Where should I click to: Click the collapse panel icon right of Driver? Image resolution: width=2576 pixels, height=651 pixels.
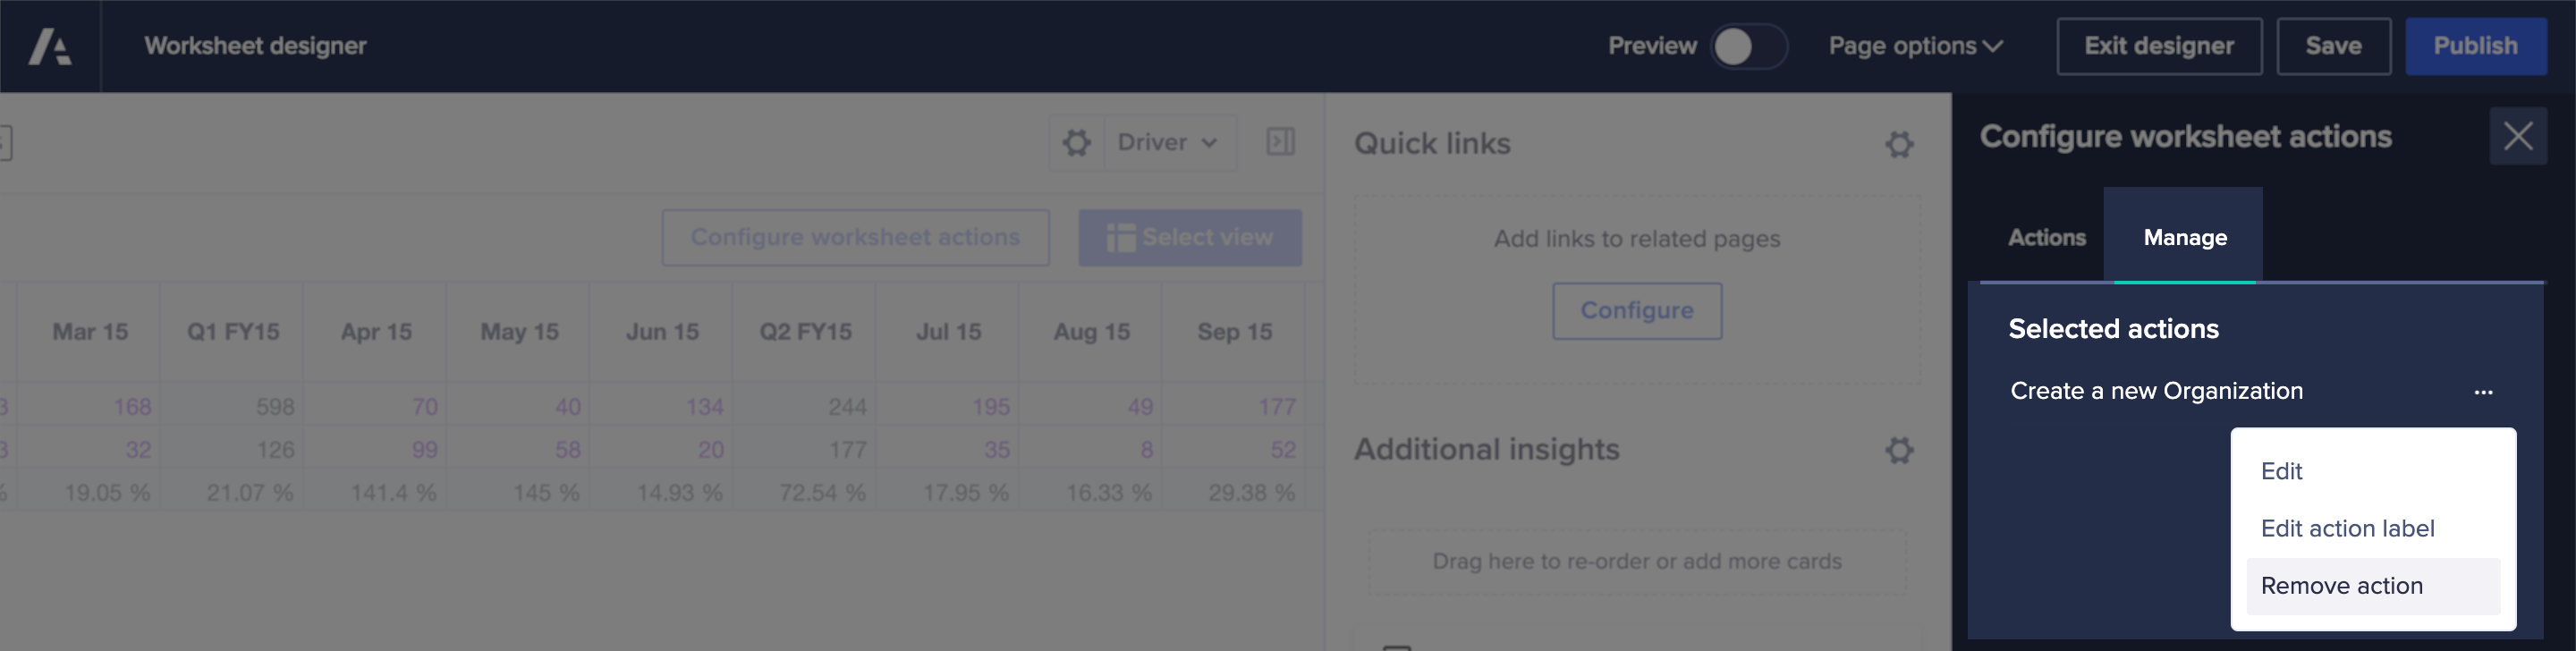[1281, 142]
